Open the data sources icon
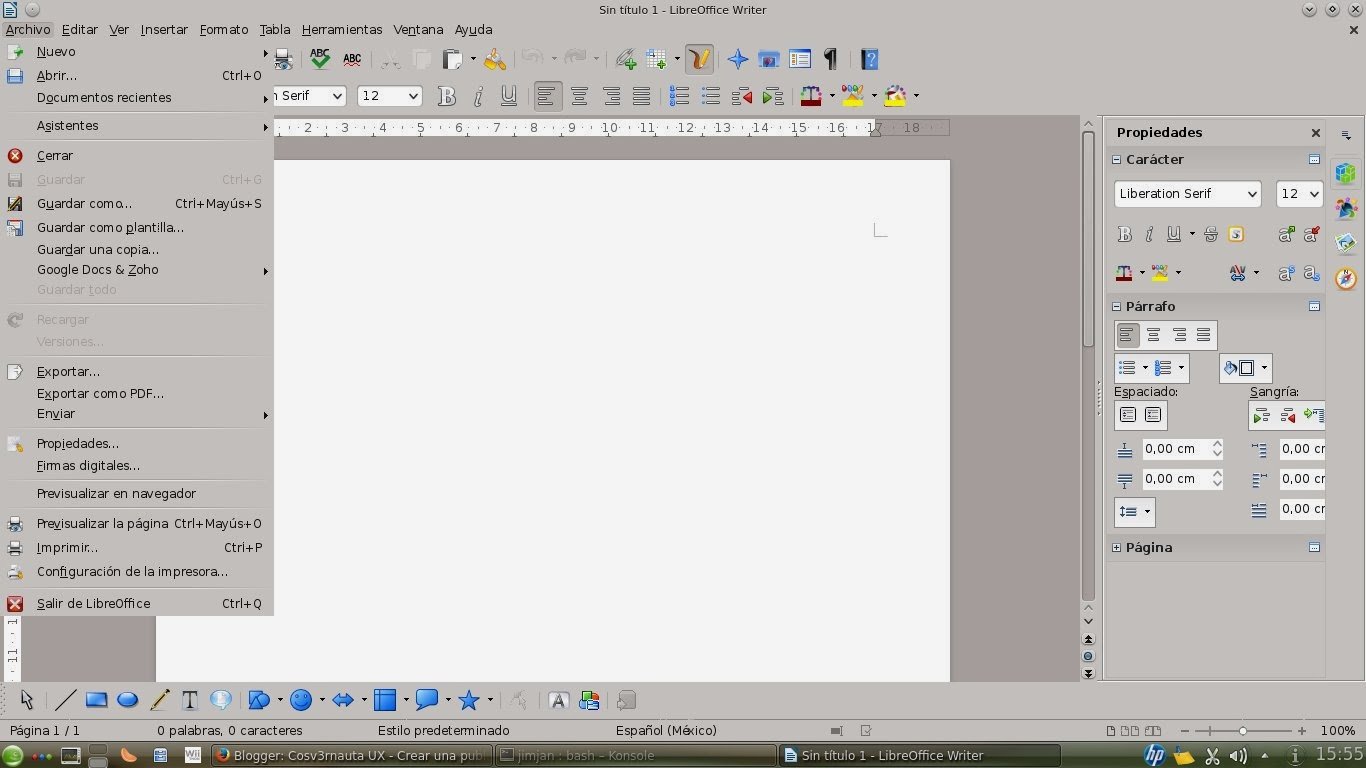The image size is (1366, 768). click(799, 59)
